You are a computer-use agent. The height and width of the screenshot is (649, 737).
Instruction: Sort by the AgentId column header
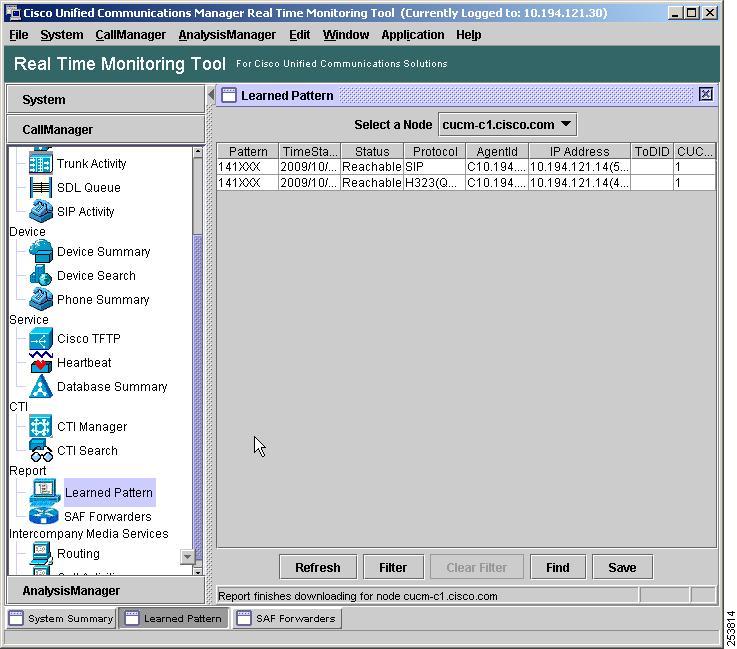coord(497,151)
